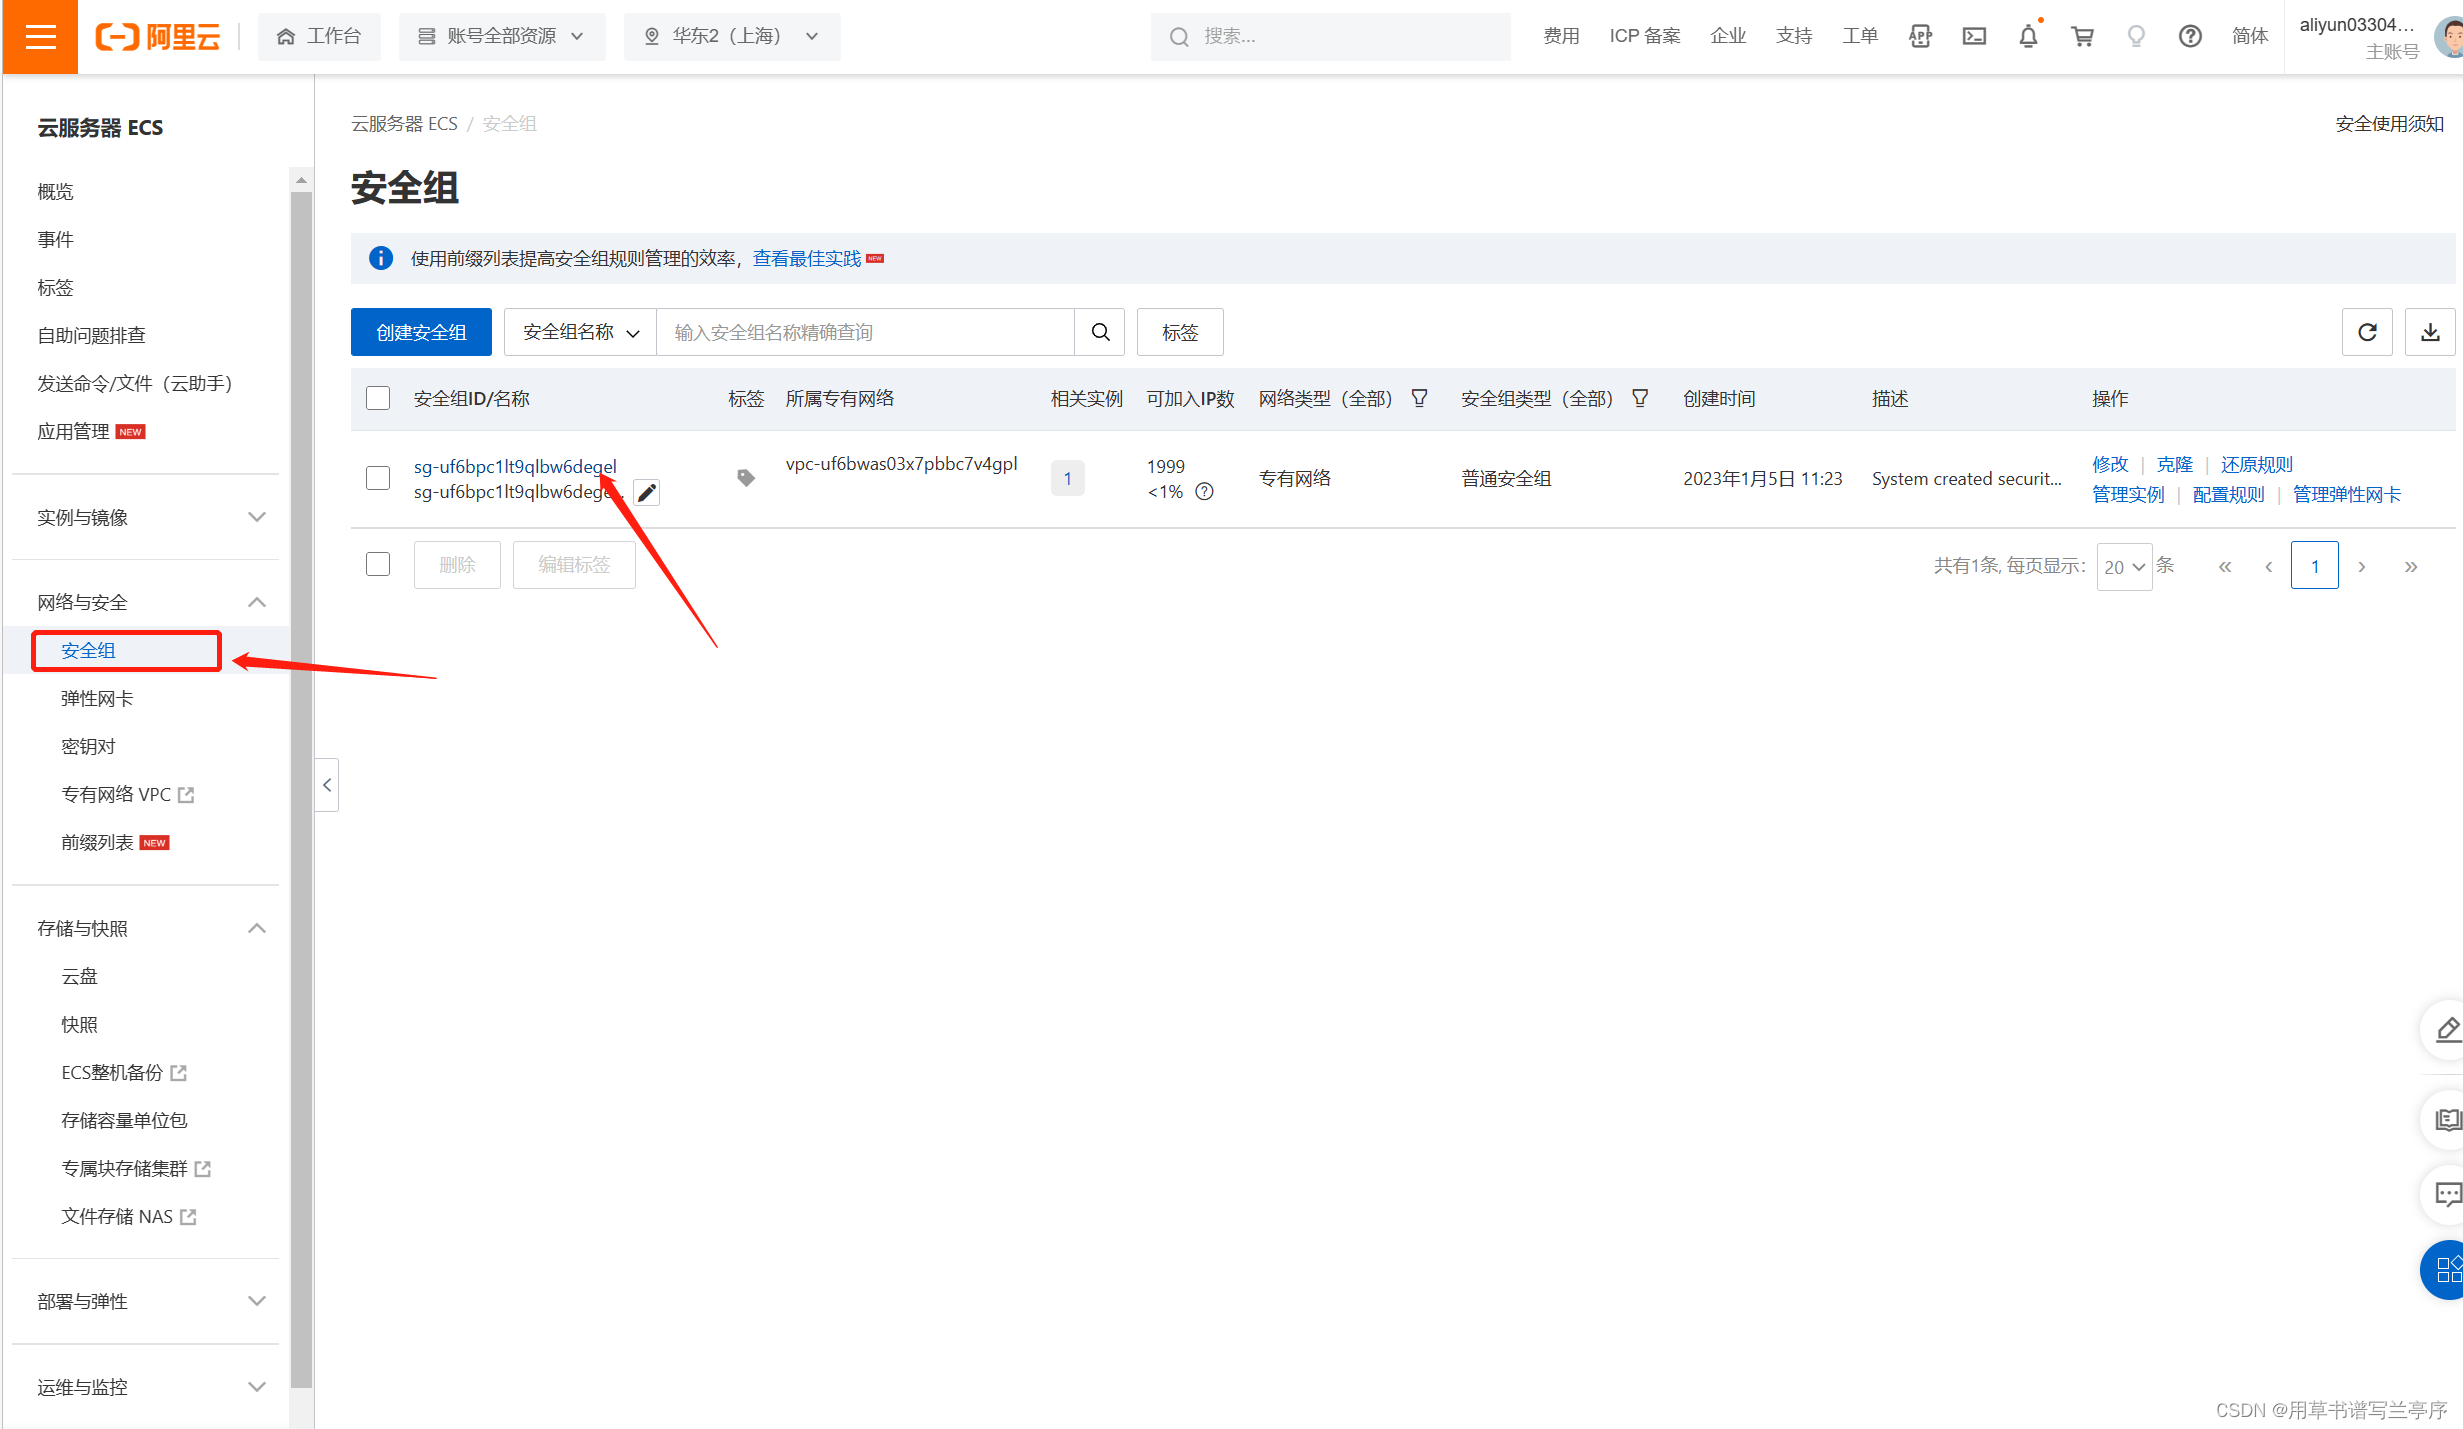The image size is (2463, 1429).
Task: Click the tag icon in security group row
Action: point(745,478)
